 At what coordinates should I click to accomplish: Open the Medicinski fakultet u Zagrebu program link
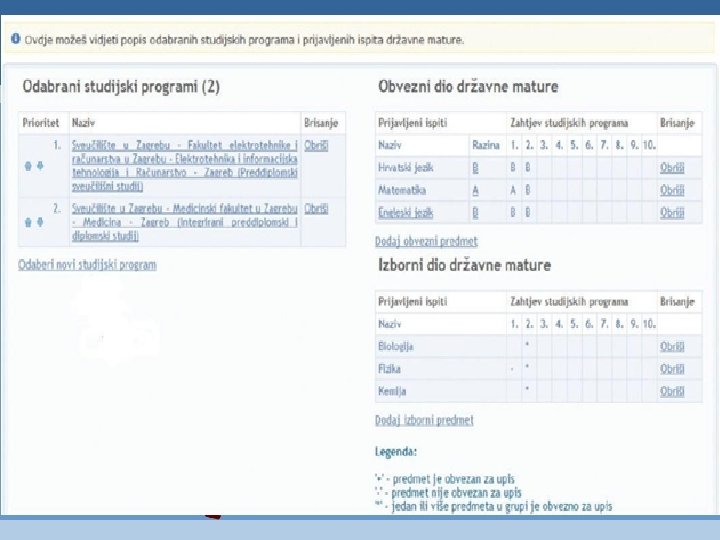pos(185,222)
